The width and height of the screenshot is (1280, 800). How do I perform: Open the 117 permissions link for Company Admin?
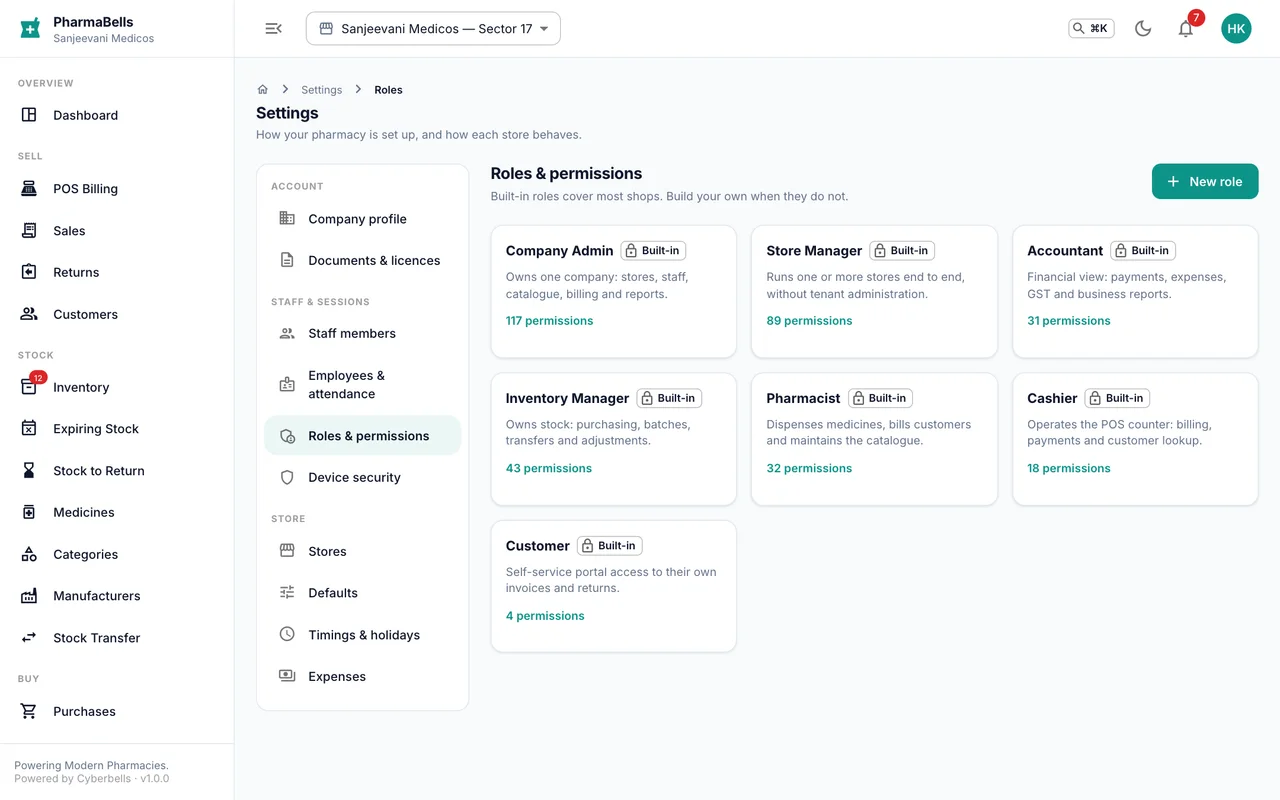click(x=549, y=321)
